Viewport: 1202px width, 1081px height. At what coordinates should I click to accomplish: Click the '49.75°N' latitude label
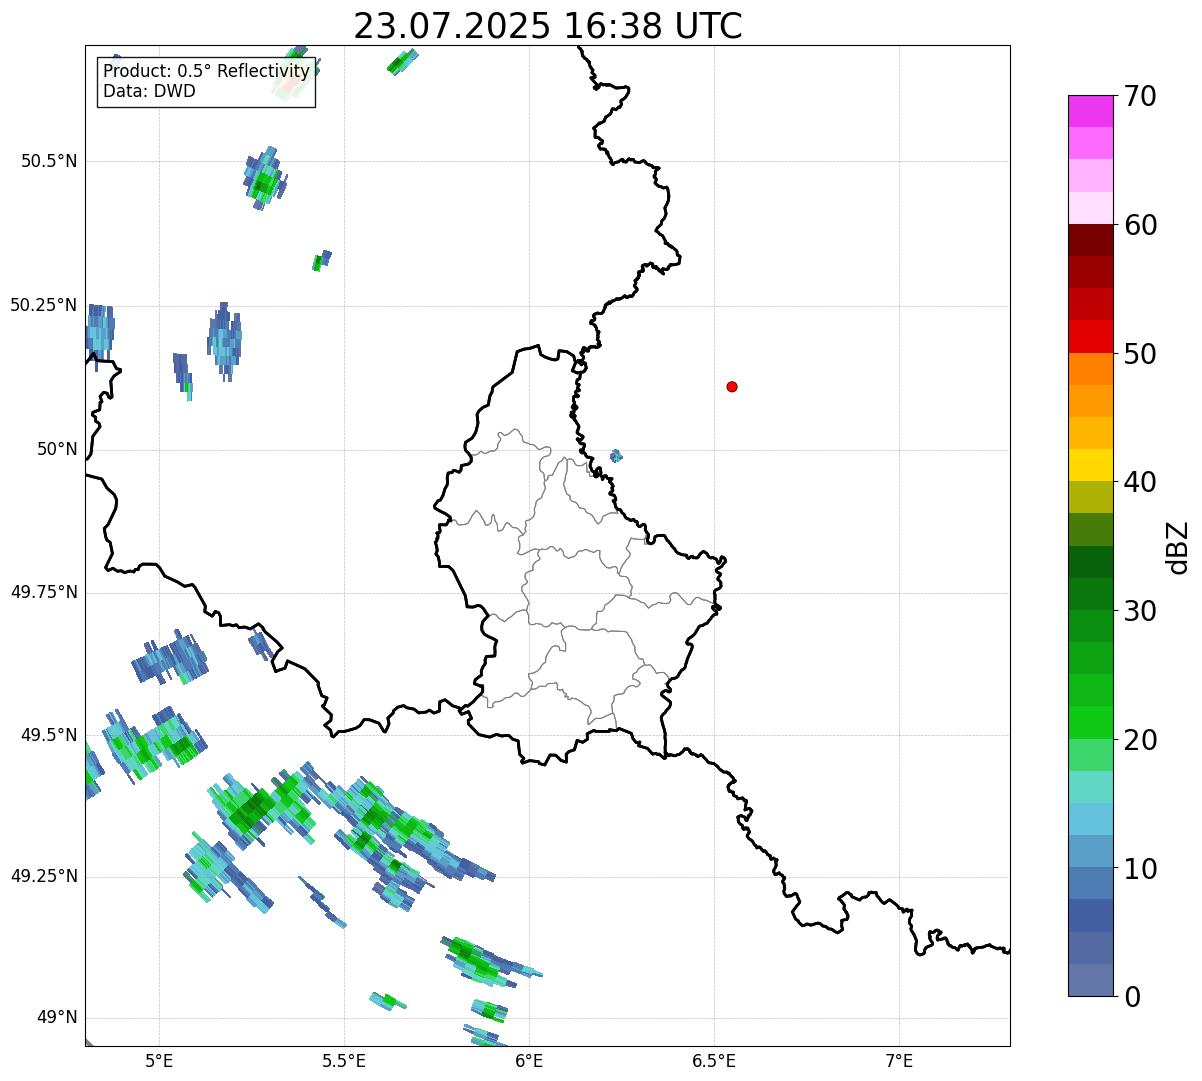pos(44,592)
